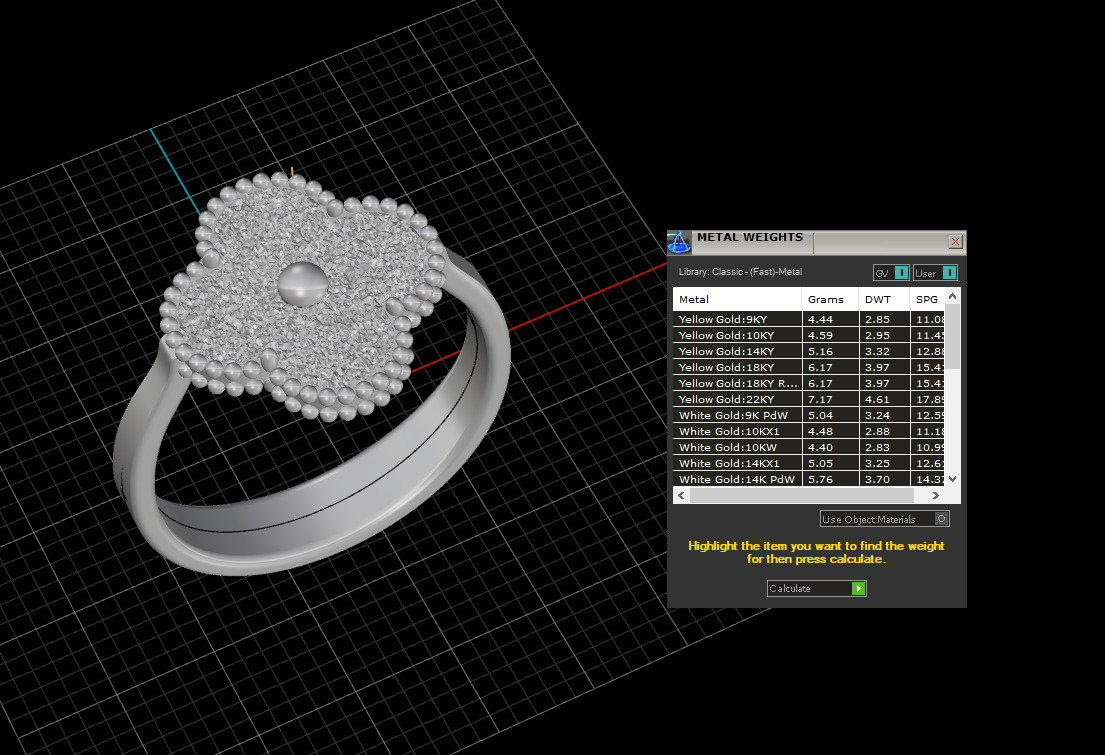Click the Metal Weights scale icon
Screen dimensions: 1105x755
(x=679, y=242)
